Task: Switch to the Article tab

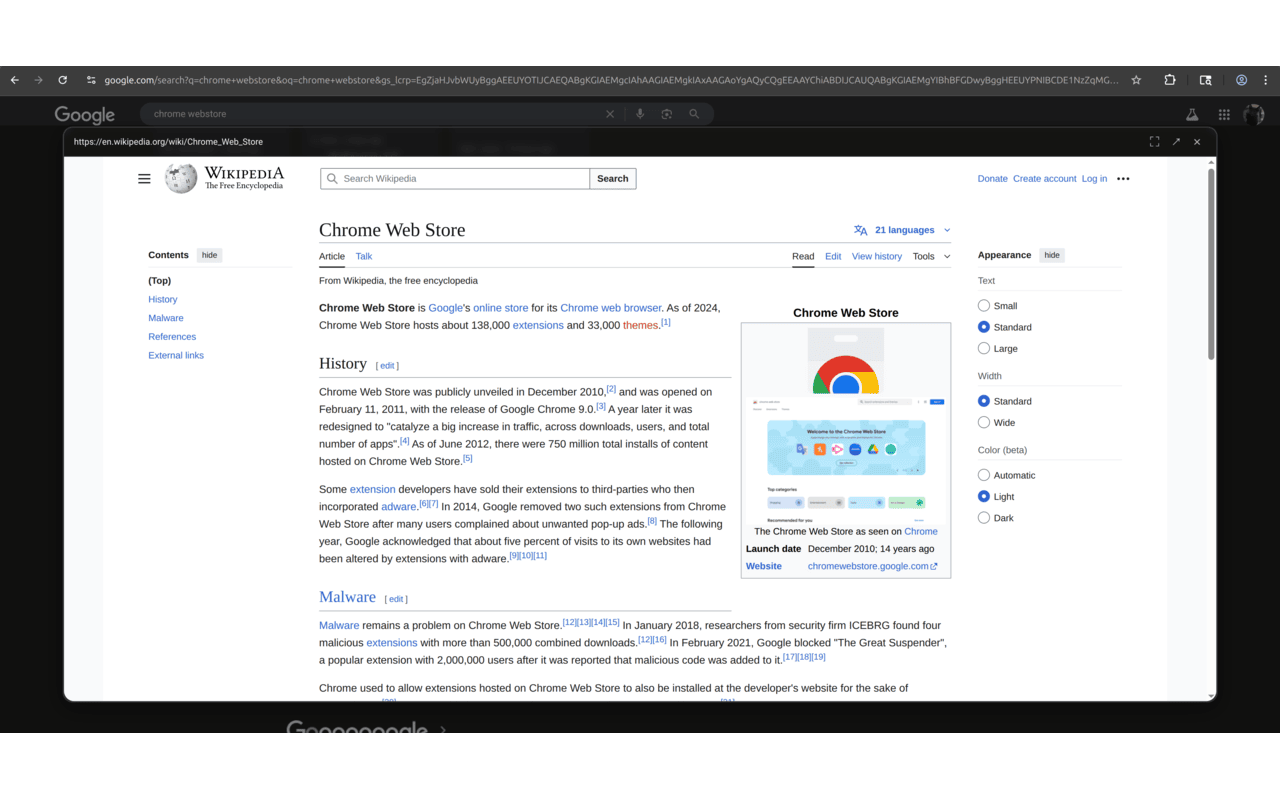Action: [332, 257]
